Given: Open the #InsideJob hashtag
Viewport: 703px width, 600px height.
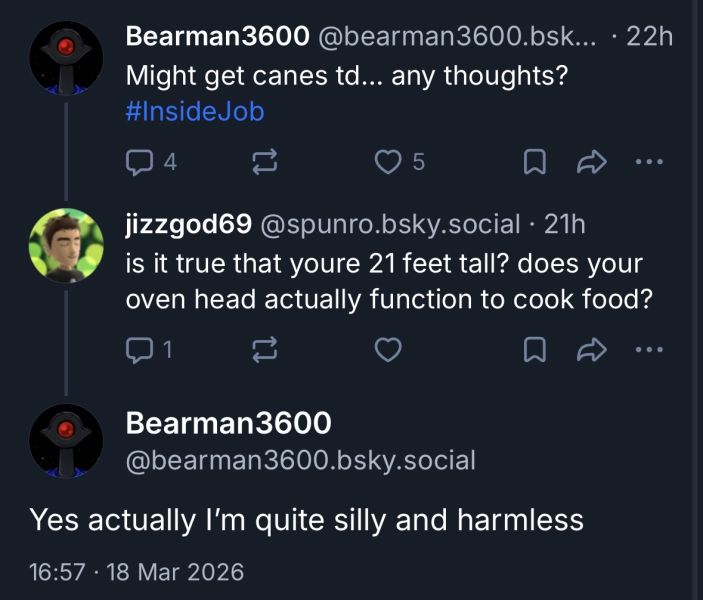Looking at the screenshot, I should pyautogui.click(x=195, y=112).
